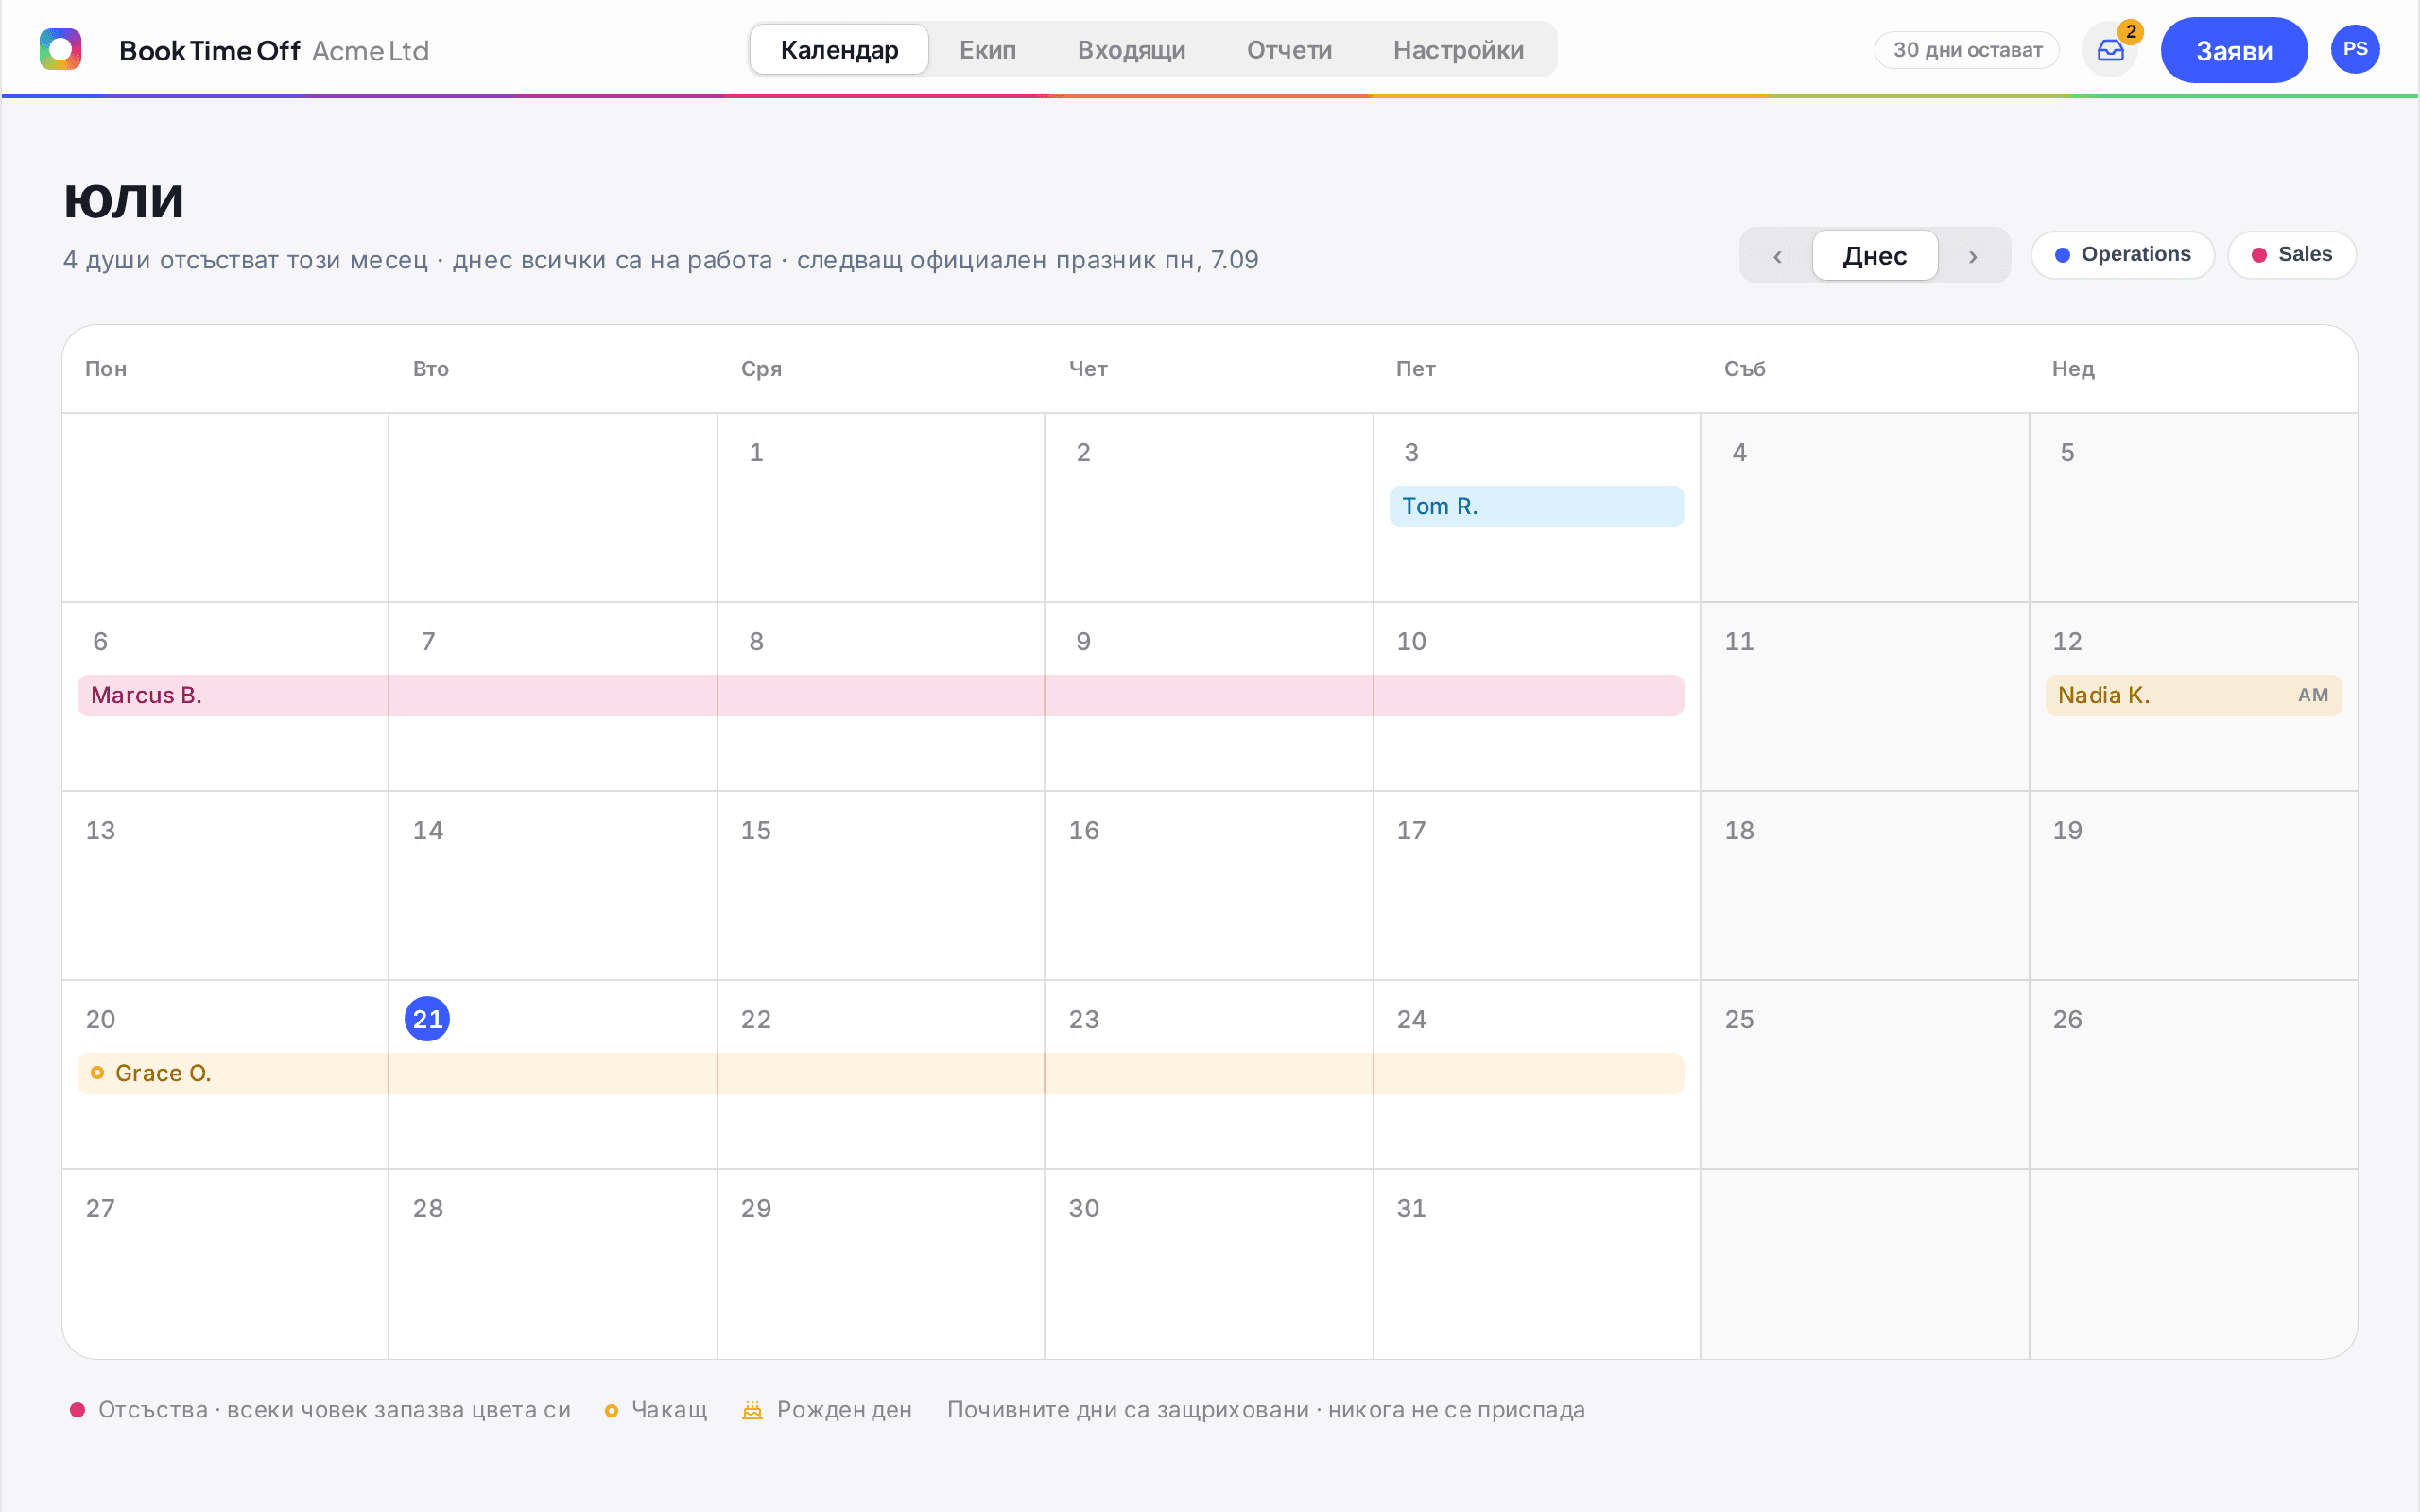Click the birthday cake legend icon
This screenshot has height=1512, width=2420.
752,1410
